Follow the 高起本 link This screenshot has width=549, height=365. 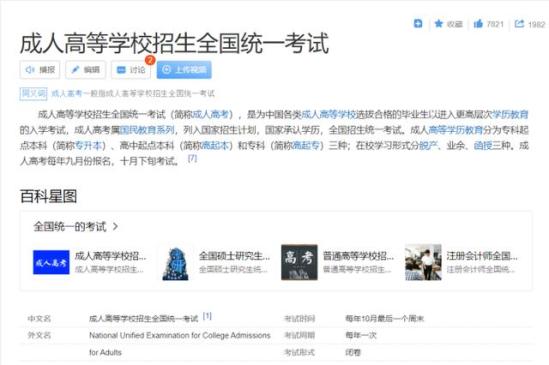click(x=216, y=145)
